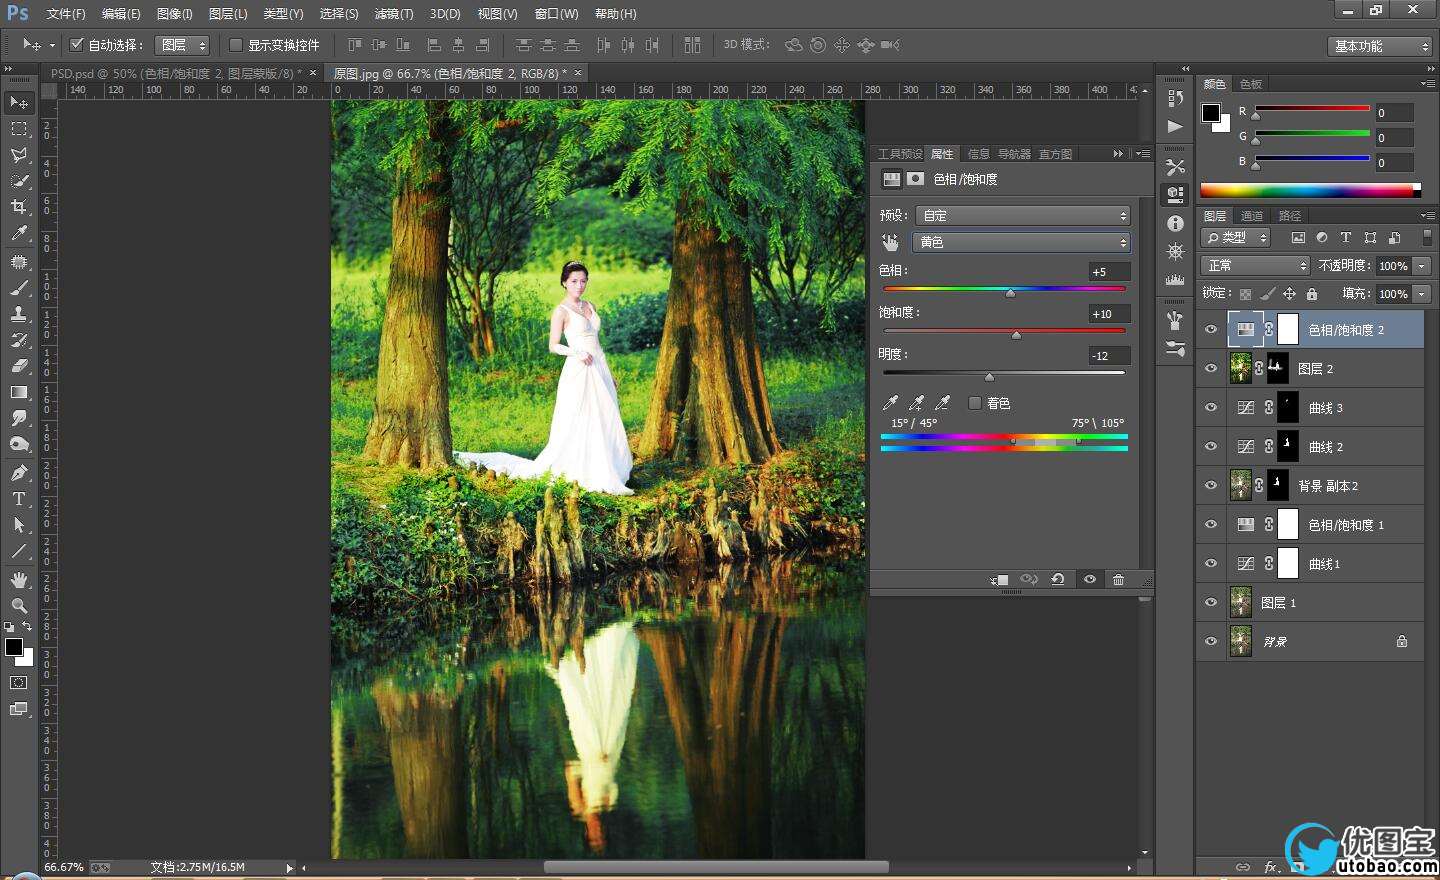This screenshot has width=1440, height=880.
Task: Select the Hand tool
Action: click(x=19, y=580)
